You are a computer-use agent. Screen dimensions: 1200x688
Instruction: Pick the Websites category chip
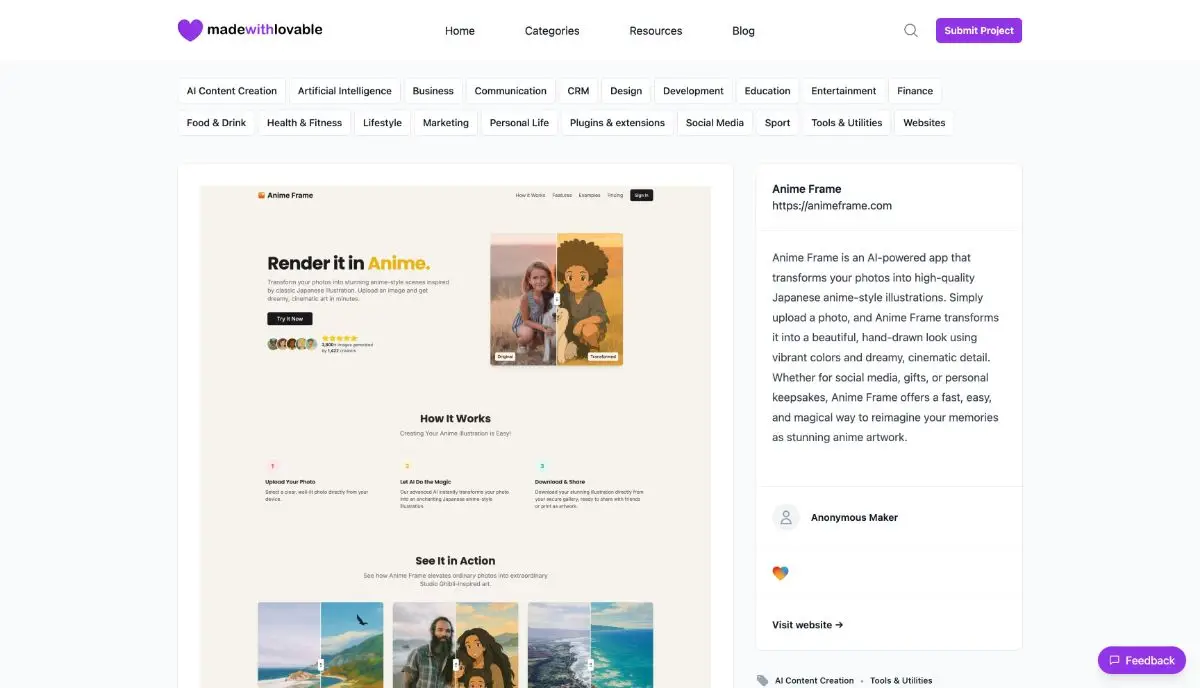(924, 123)
